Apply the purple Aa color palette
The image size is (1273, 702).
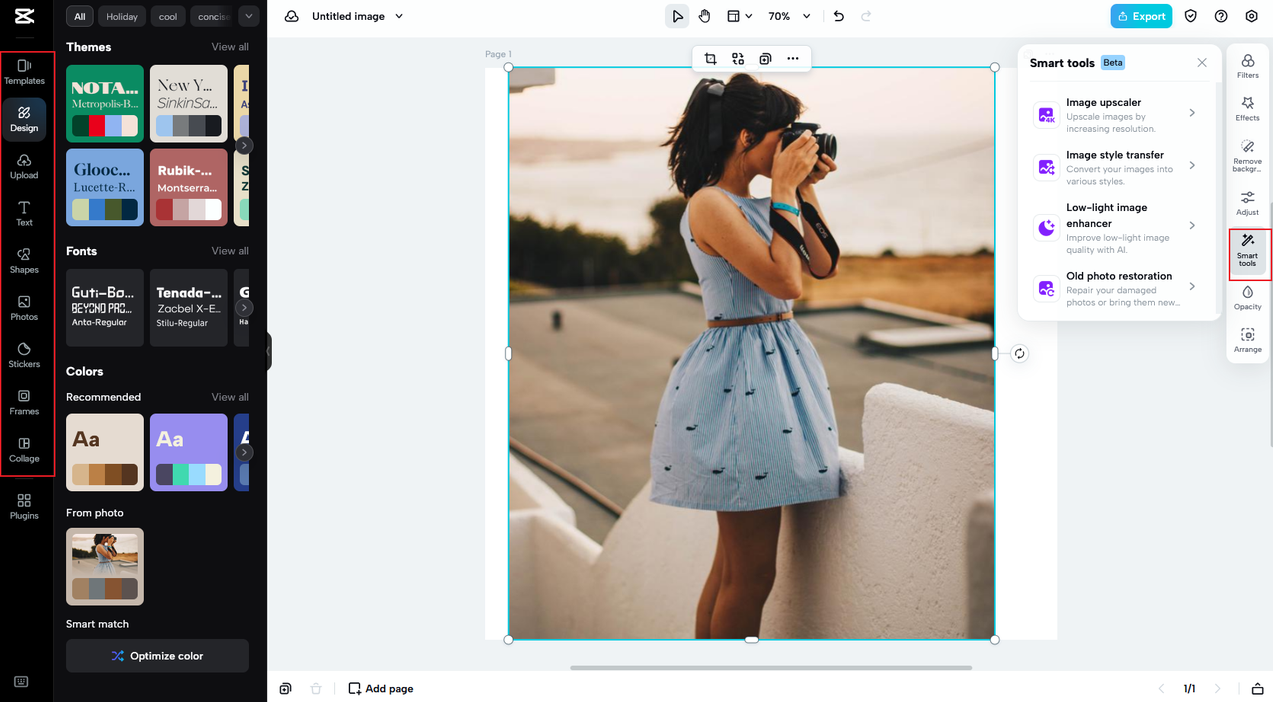pos(189,452)
